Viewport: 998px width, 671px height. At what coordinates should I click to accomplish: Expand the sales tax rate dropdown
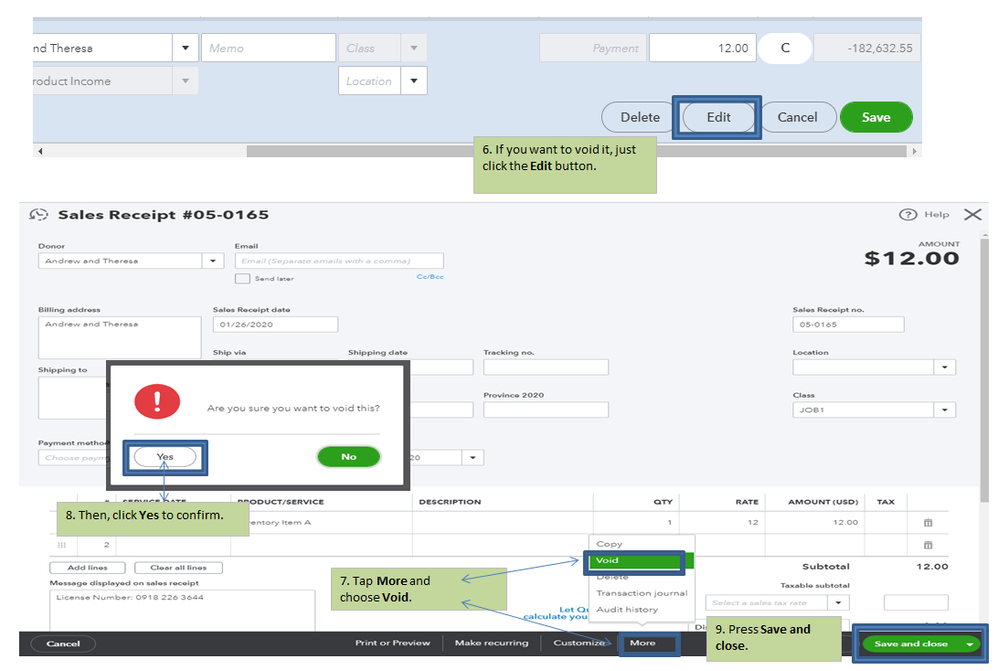[x=838, y=602]
